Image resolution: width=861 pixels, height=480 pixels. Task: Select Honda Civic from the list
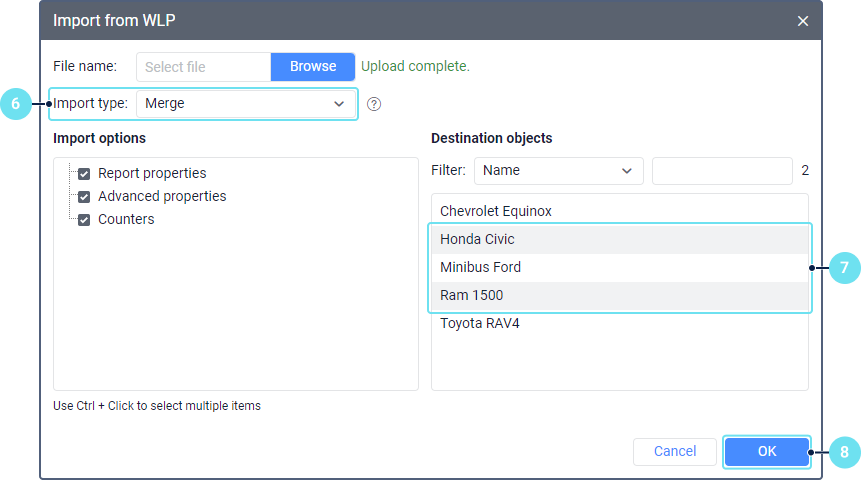tap(478, 240)
